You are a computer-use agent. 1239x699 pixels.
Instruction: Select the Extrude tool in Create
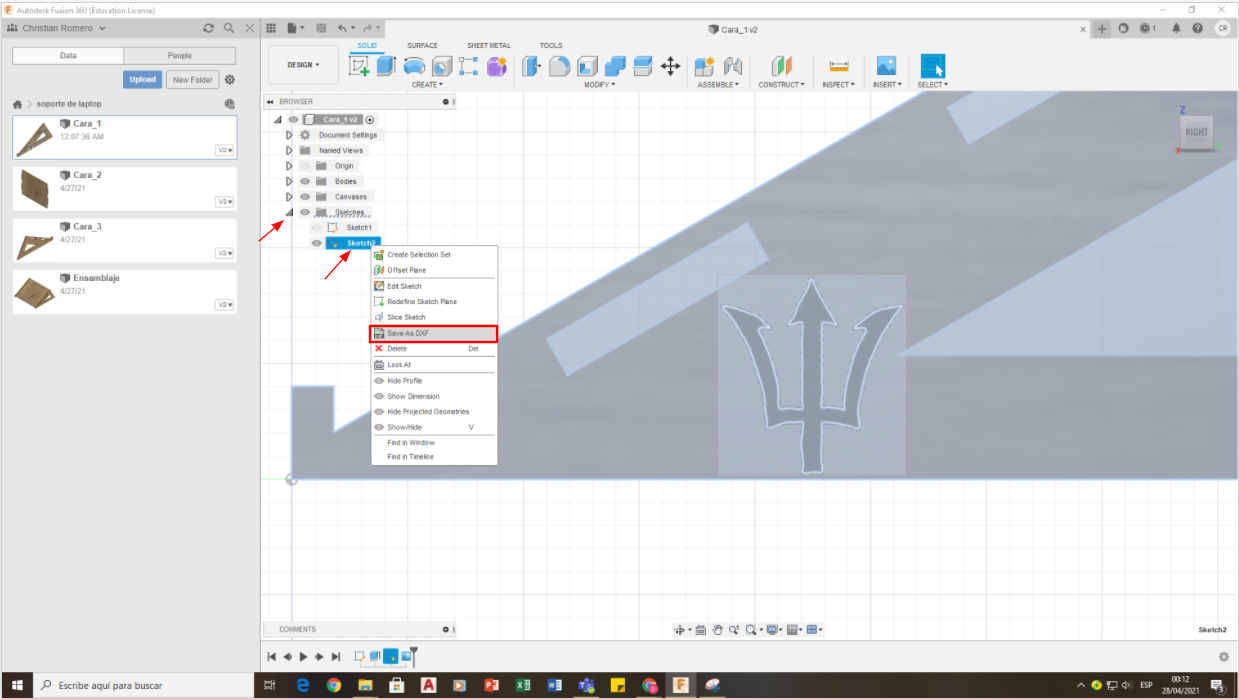(x=386, y=66)
